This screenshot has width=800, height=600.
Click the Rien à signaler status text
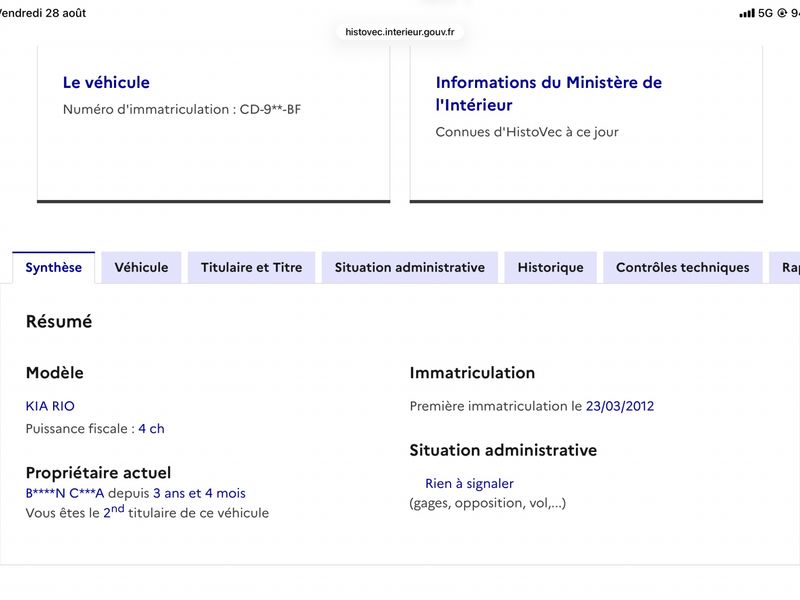pyautogui.click(x=469, y=483)
